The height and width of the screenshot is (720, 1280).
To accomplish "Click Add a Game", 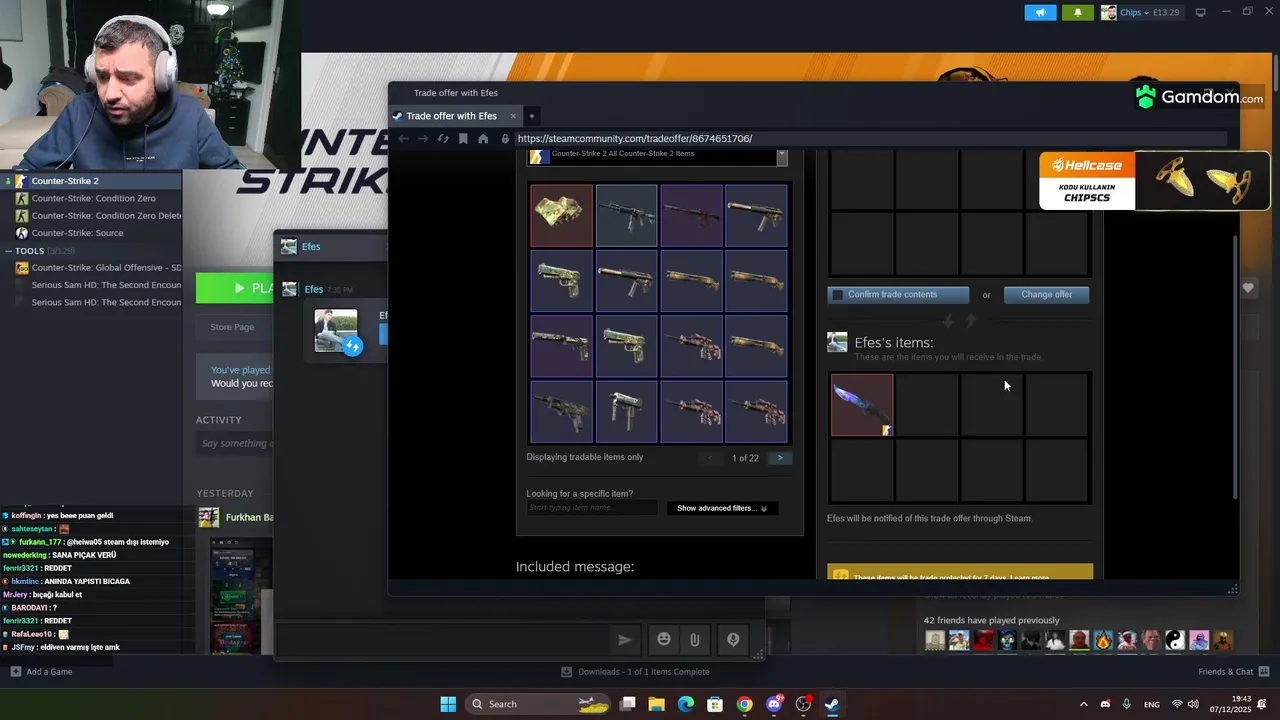I will [x=41, y=672].
